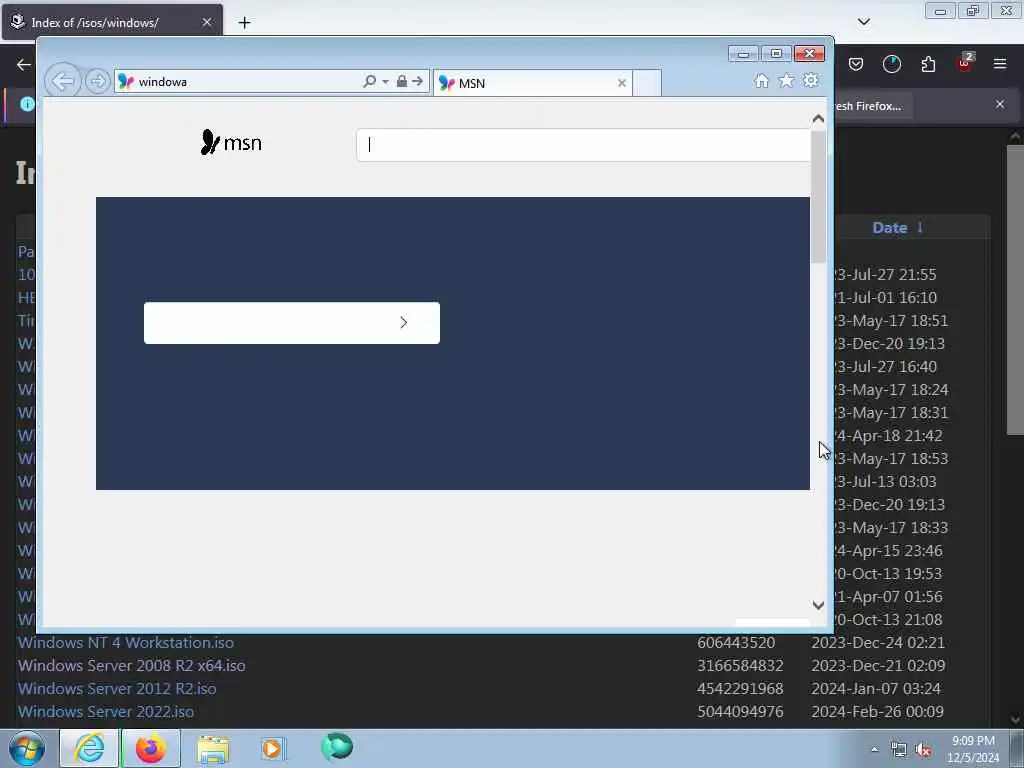Open Windows Media Player from the taskbar
This screenshot has width=1024, height=768.
[273, 748]
